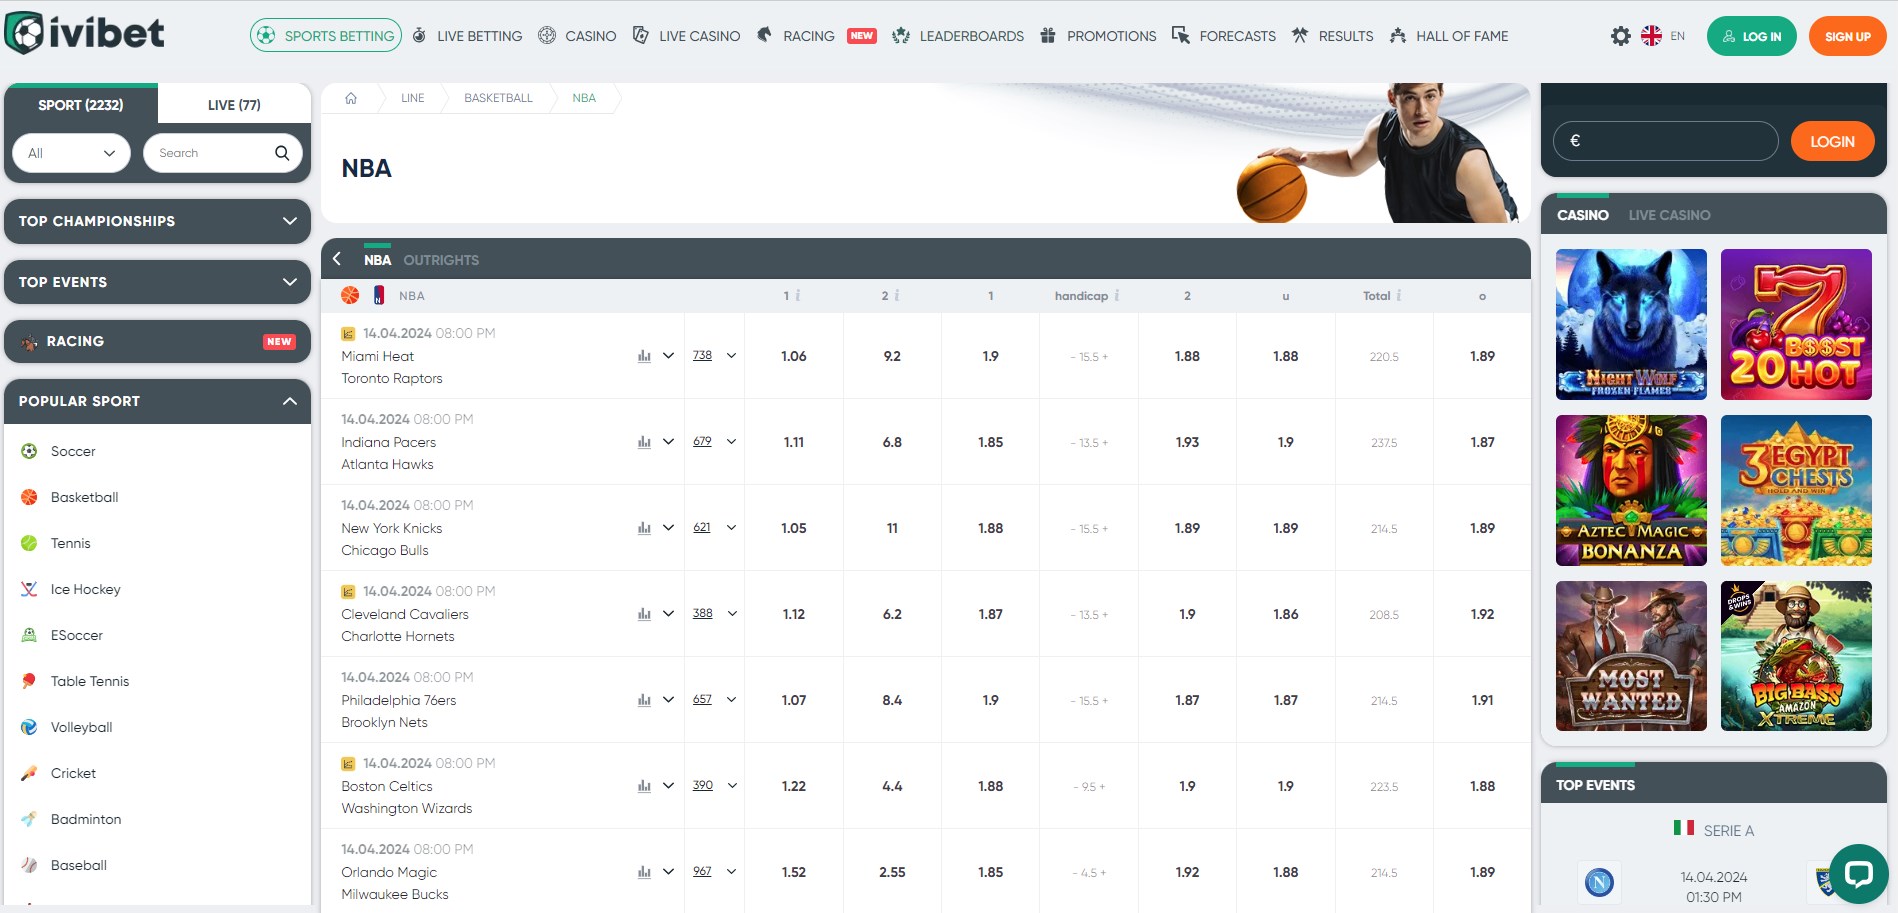The image size is (1898, 913).
Task: Expand chevron next to stats for Cleveland Cavaliers
Action: (x=668, y=614)
